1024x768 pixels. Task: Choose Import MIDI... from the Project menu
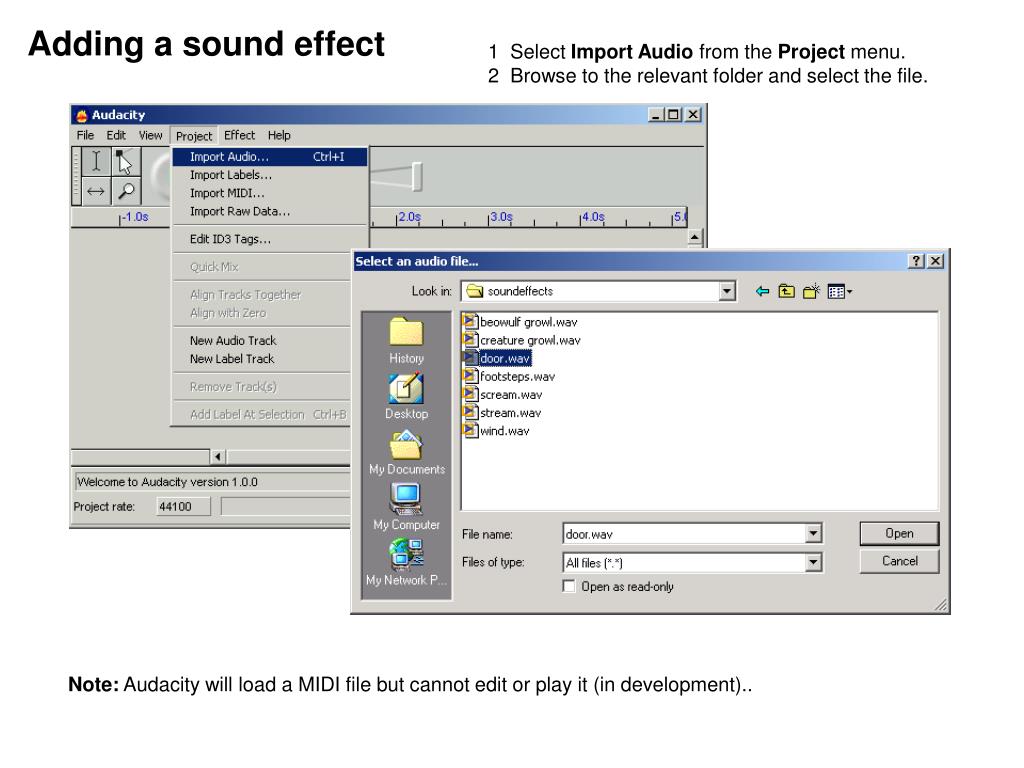(270, 193)
